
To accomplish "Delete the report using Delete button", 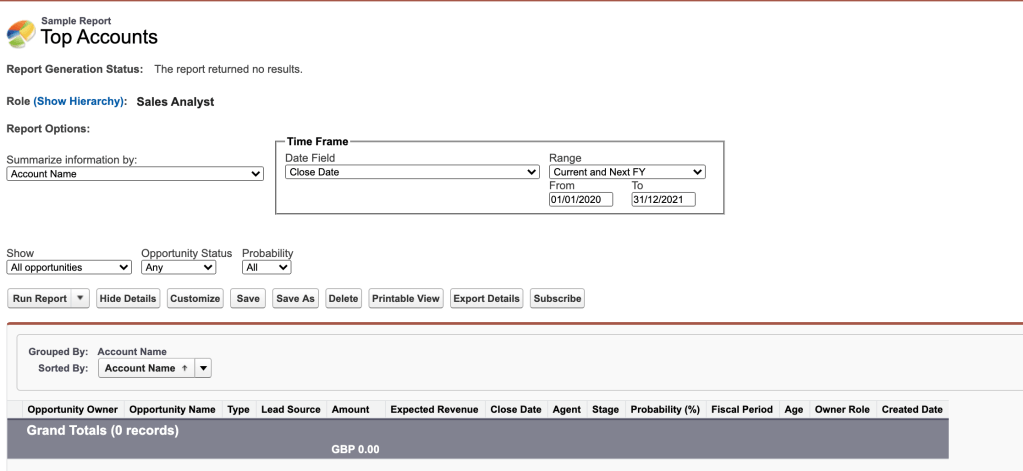I will (343, 299).
